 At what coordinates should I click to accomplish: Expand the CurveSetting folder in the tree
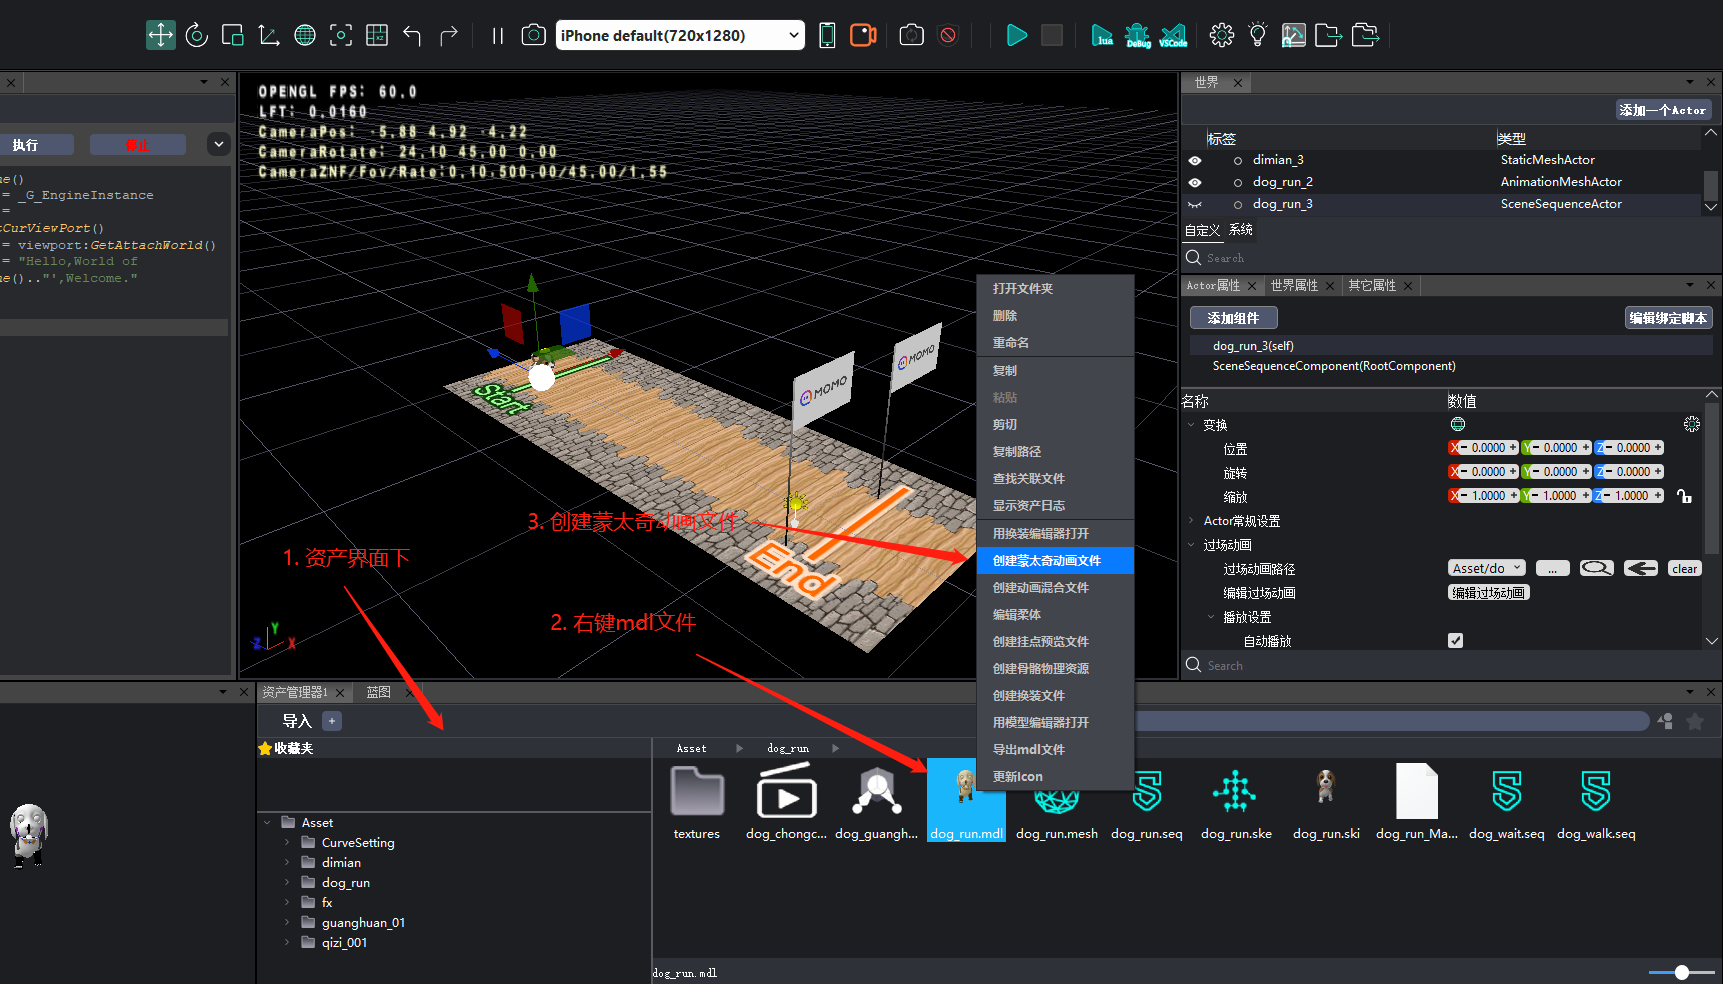click(287, 843)
